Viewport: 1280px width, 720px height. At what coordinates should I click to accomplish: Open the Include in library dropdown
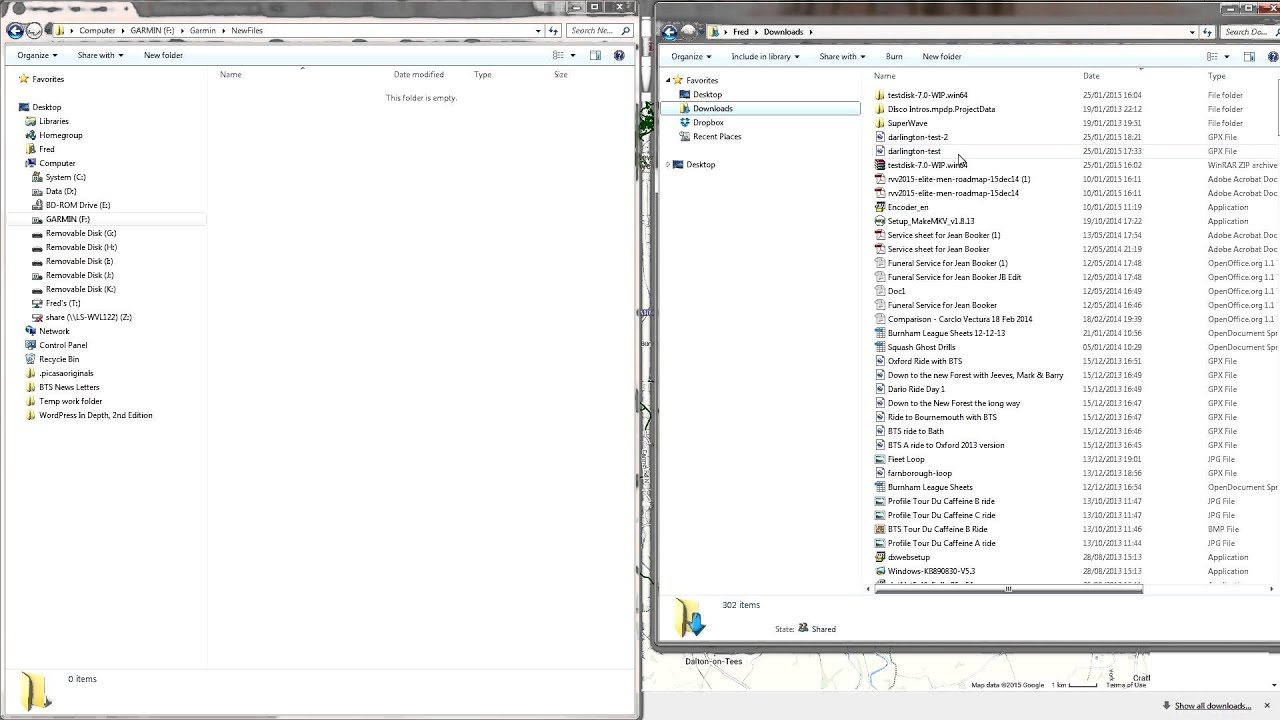[x=765, y=56]
